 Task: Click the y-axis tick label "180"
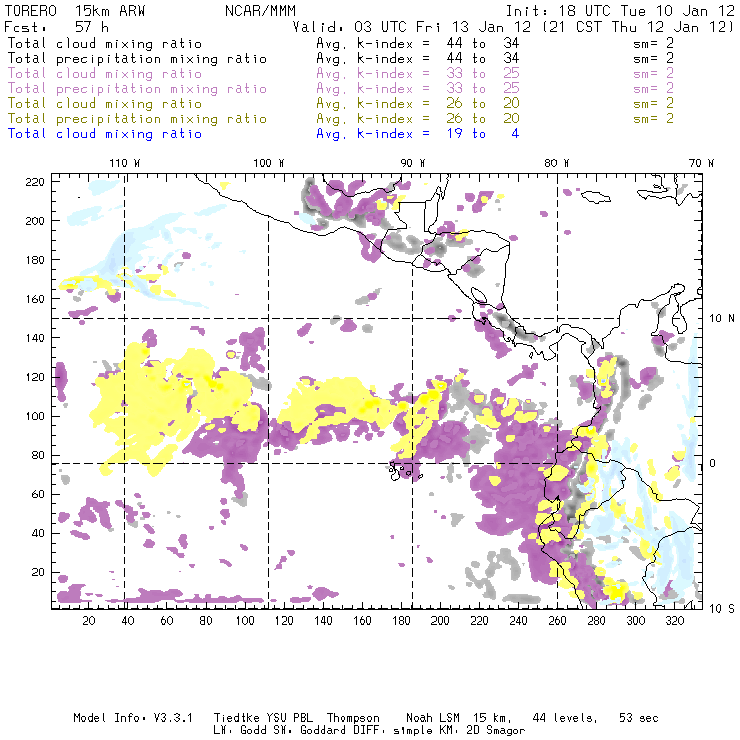[35, 260]
